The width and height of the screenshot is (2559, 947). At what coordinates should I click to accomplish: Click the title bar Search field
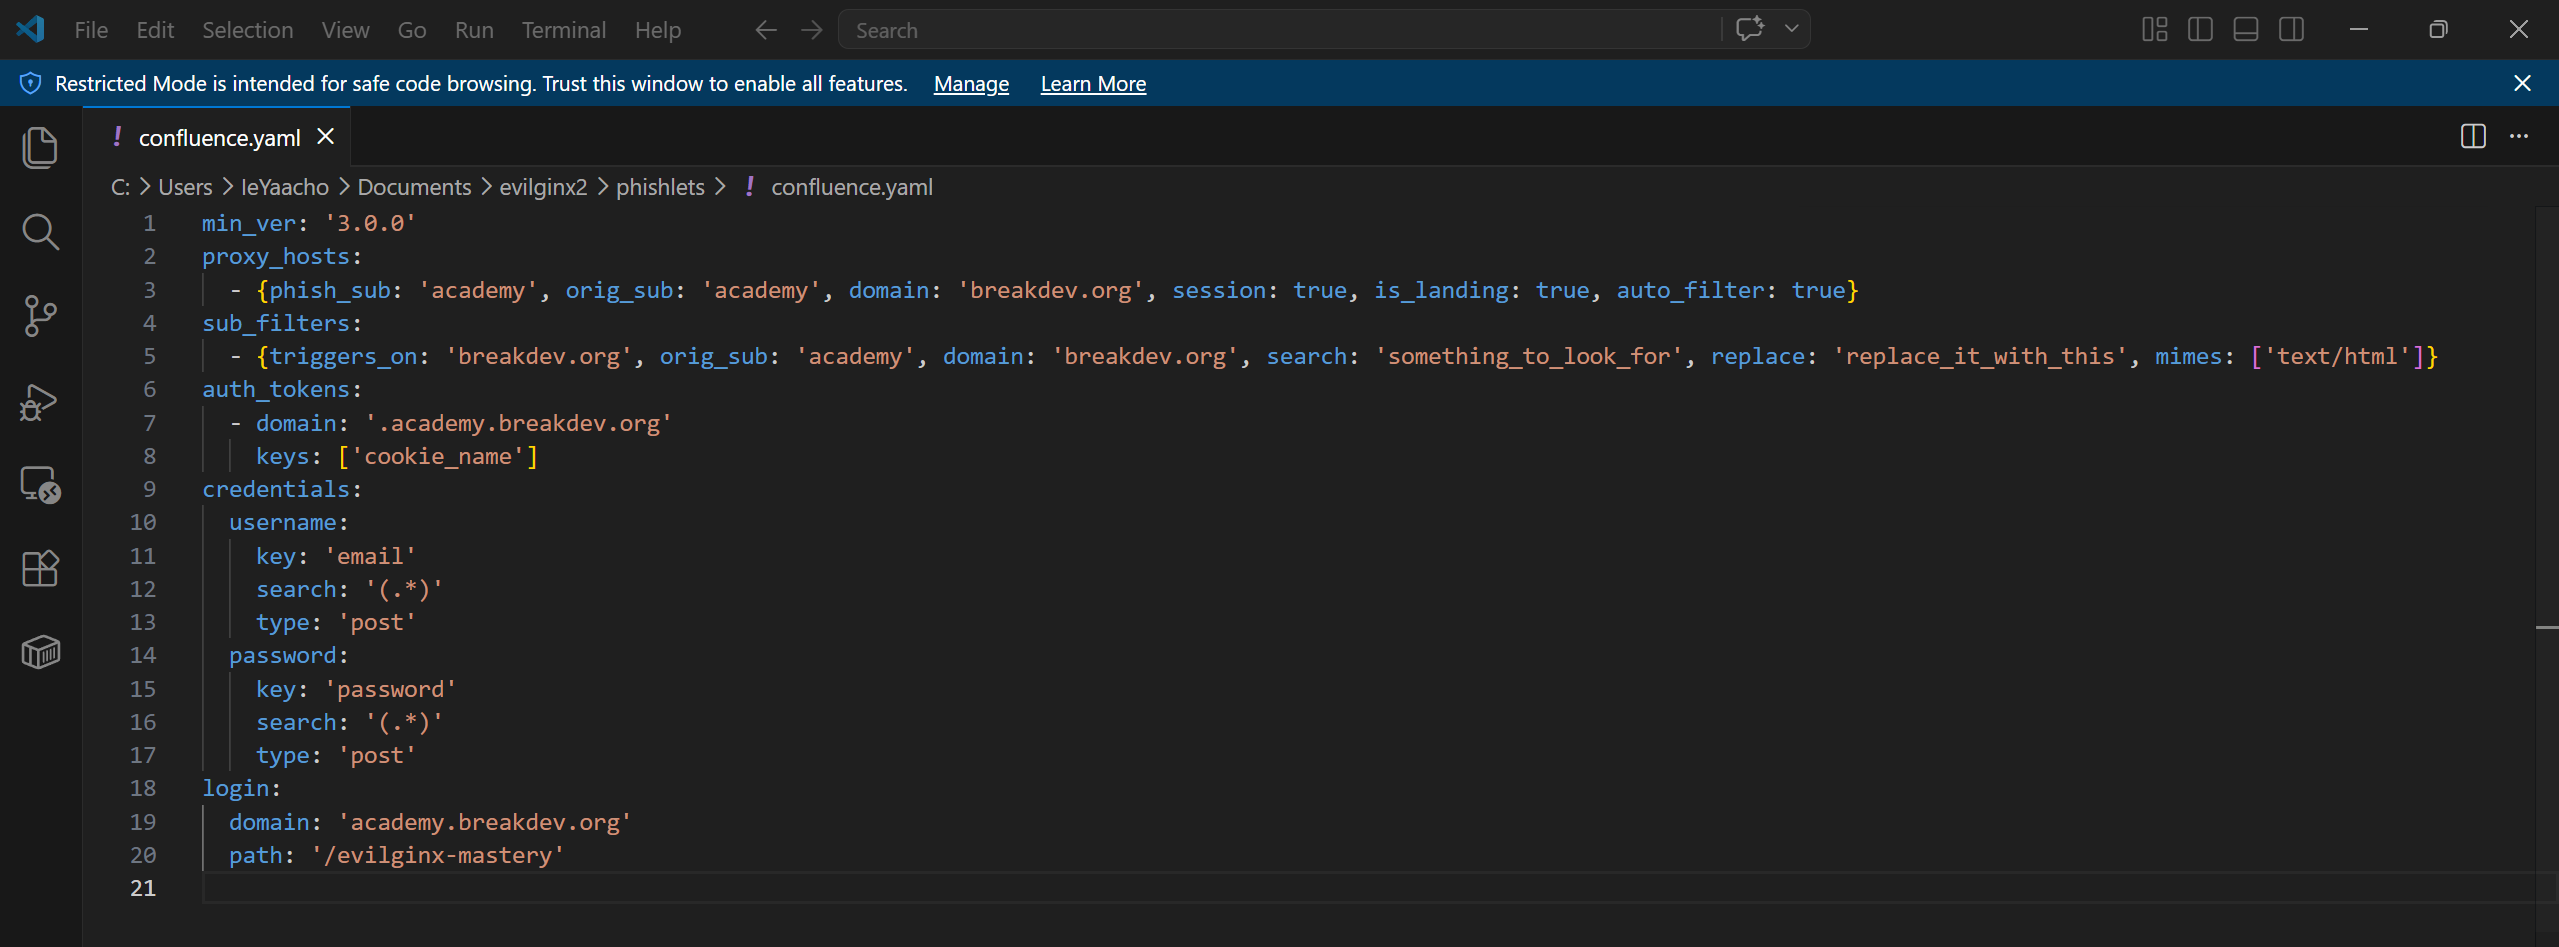coord(1280,30)
